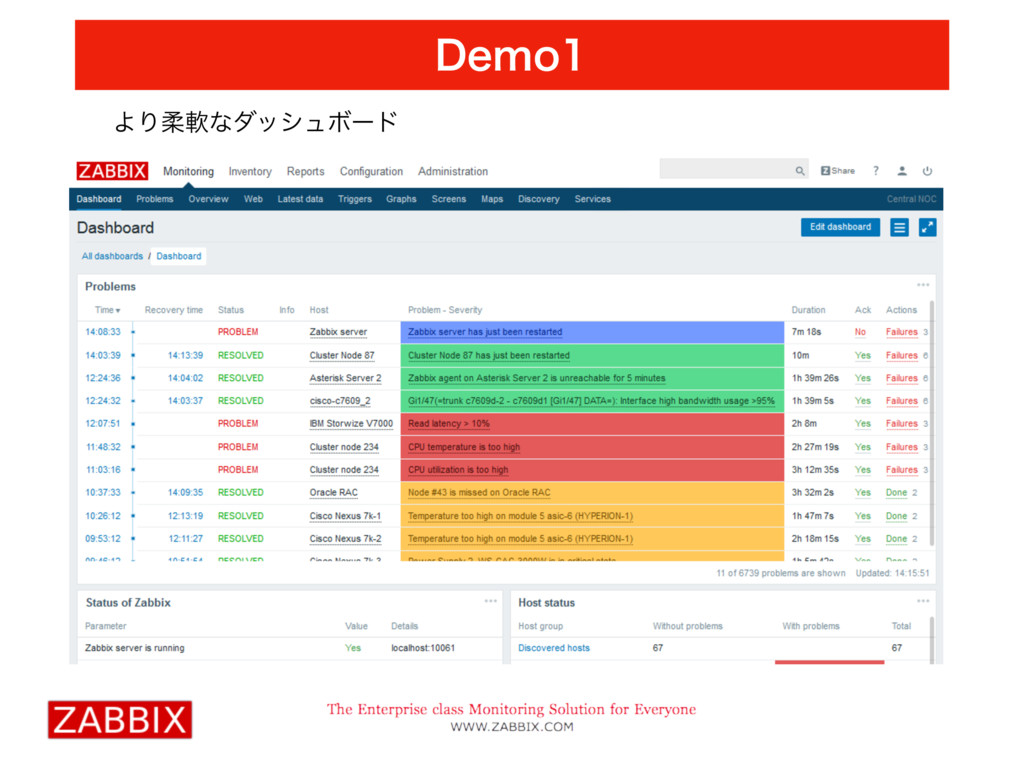The image size is (1024, 768).
Task: Open Problems widget three-dot menu
Action: point(923,285)
